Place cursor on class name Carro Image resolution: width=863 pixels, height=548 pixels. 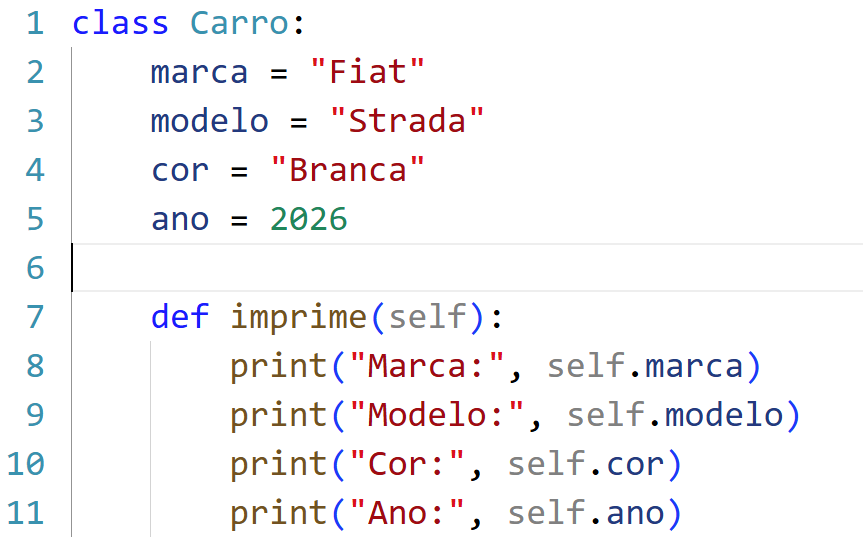(x=239, y=24)
